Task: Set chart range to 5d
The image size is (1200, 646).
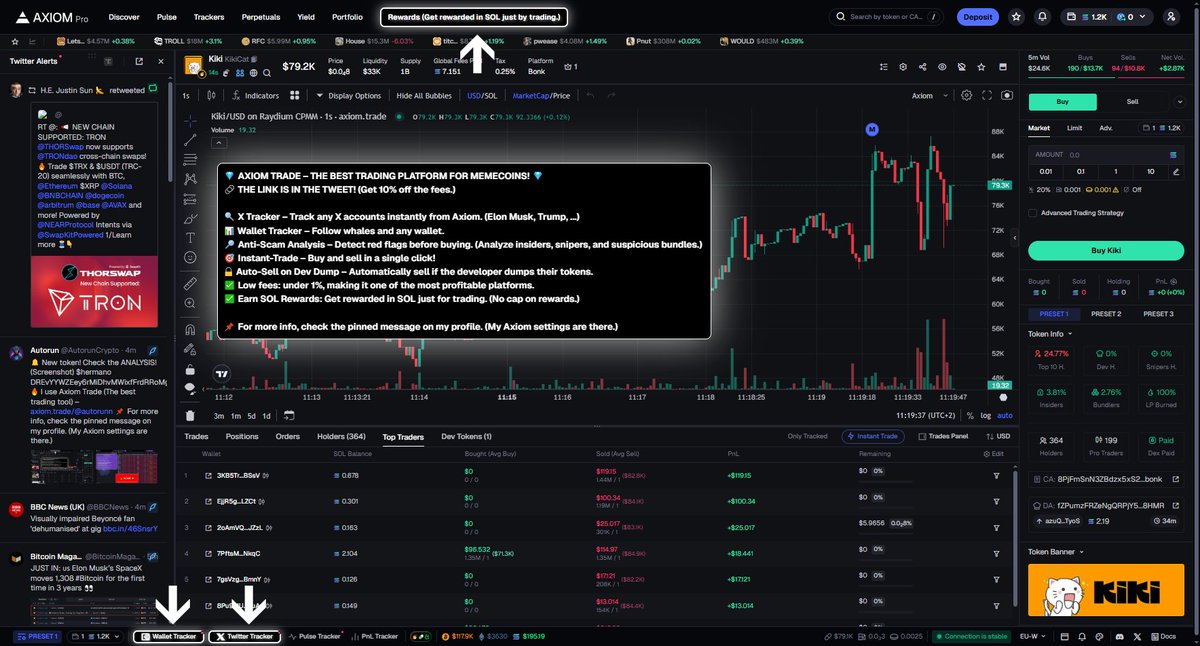Action: pos(252,415)
